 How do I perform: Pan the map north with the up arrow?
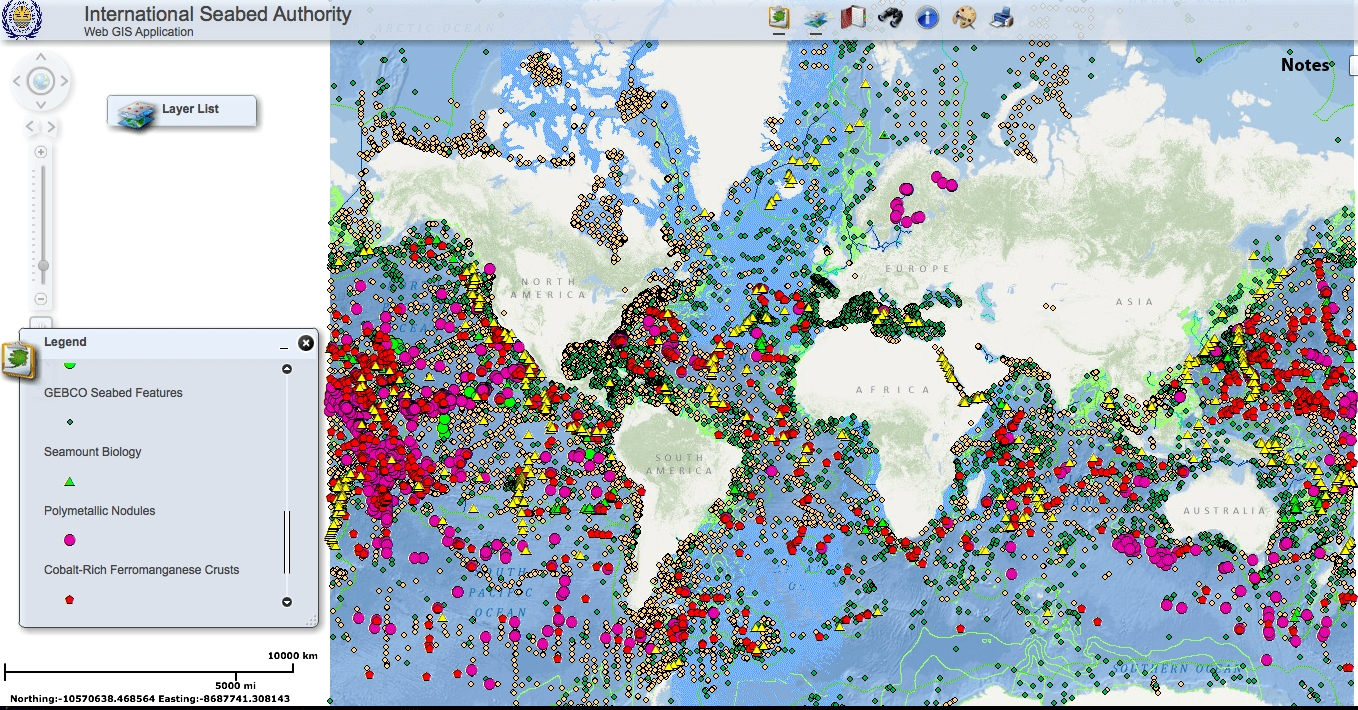[40, 56]
